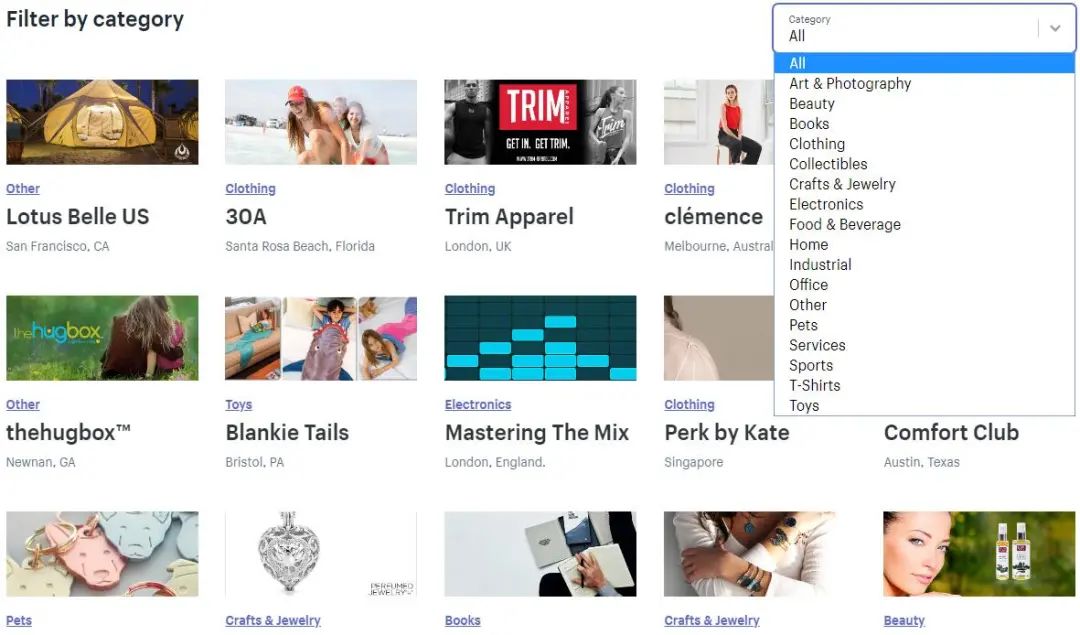
Task: Open the Trim Apparel banner image
Action: 540,122
